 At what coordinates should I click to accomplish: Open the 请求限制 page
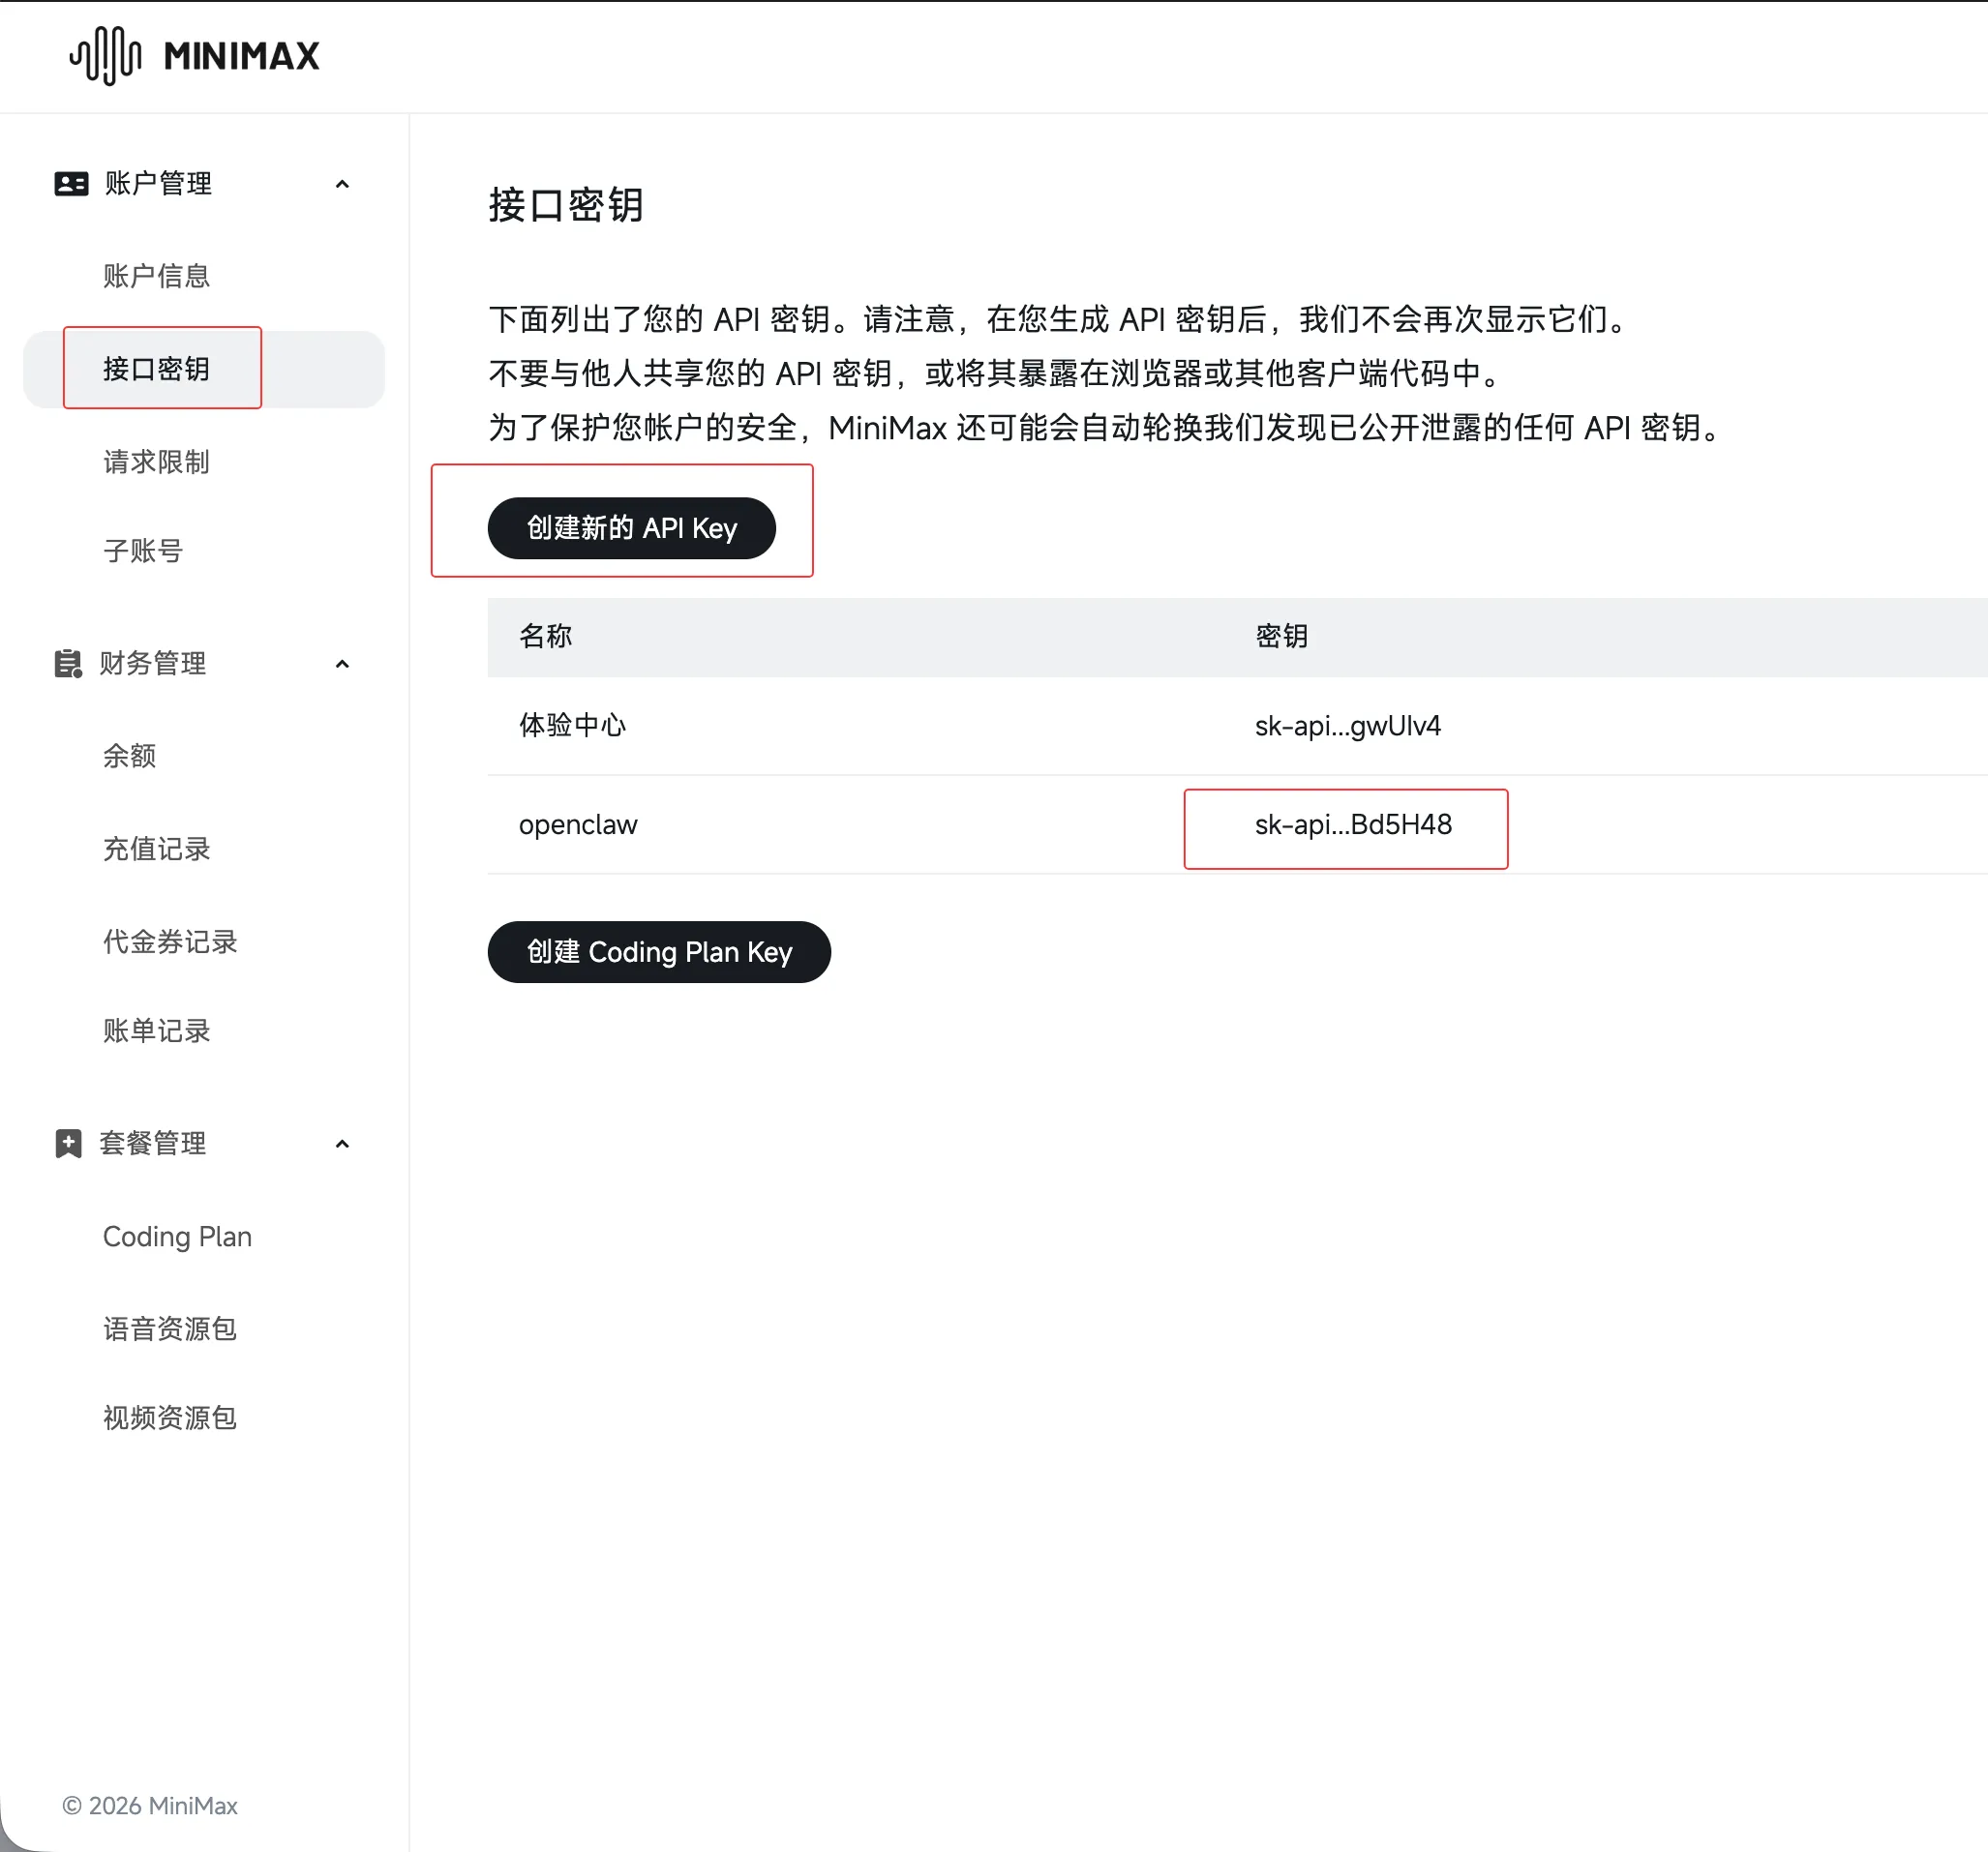tap(156, 462)
